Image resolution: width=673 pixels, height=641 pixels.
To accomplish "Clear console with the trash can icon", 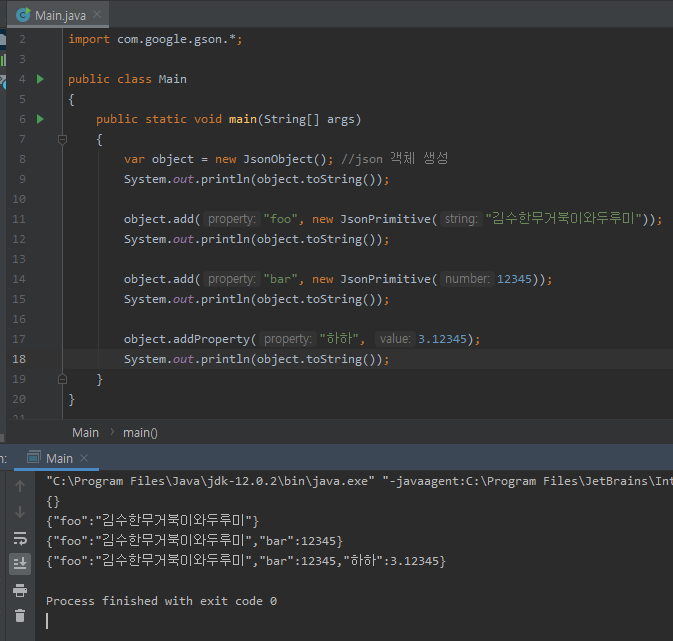I will click(x=20, y=616).
